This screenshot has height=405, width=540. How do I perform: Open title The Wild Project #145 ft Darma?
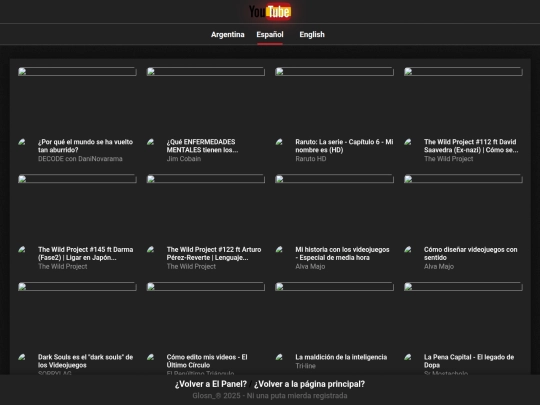point(85,253)
